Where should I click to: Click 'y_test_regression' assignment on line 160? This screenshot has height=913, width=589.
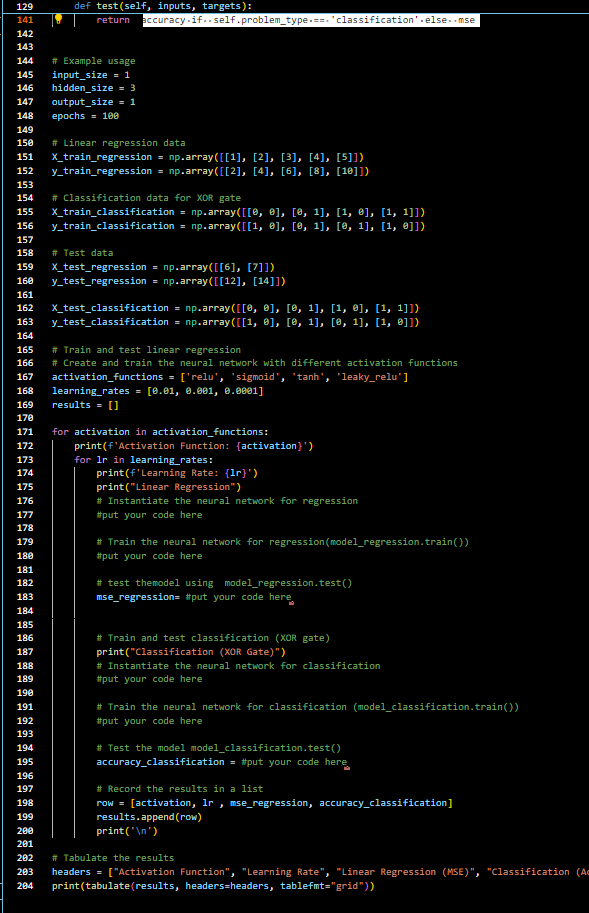pos(169,281)
